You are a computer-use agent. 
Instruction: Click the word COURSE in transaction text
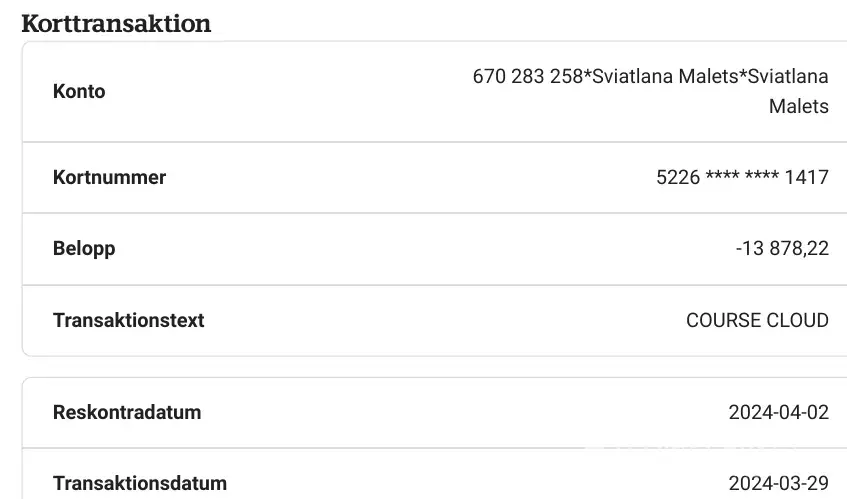[723, 320]
